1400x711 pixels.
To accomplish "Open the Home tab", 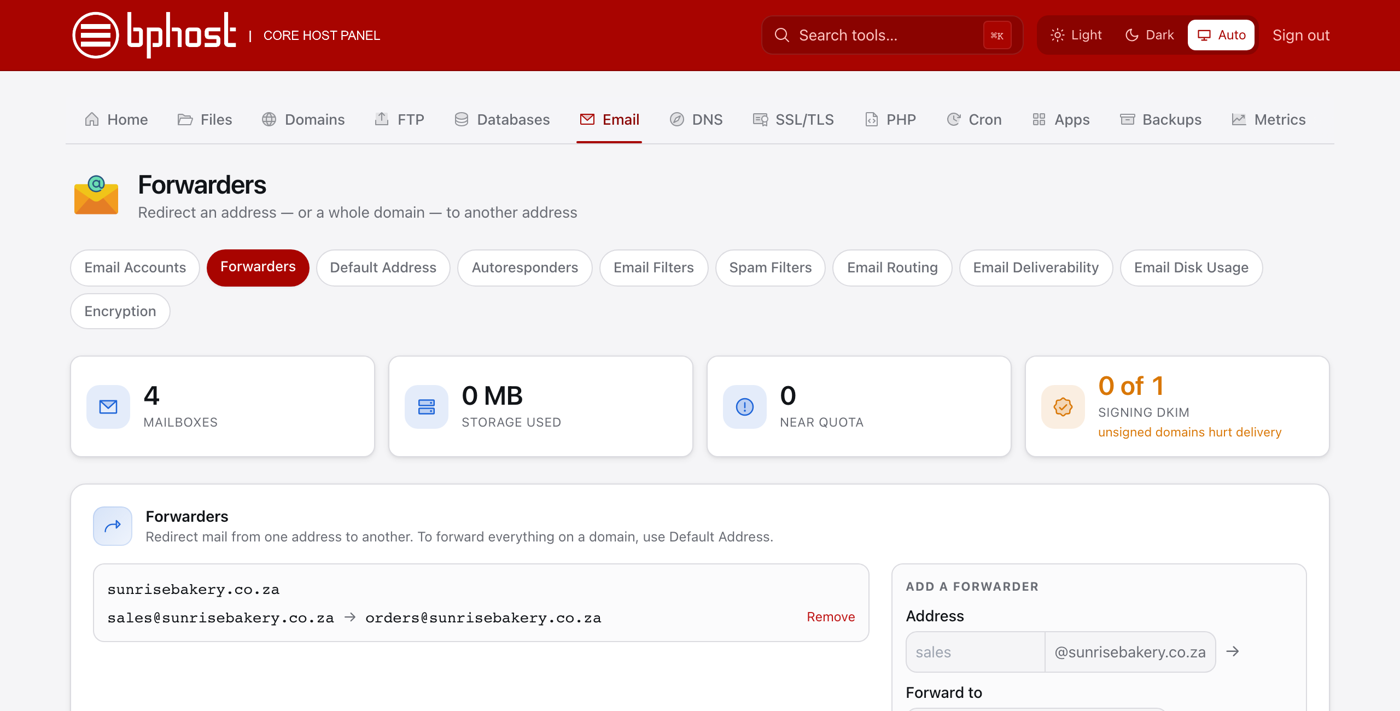I will tap(116, 119).
